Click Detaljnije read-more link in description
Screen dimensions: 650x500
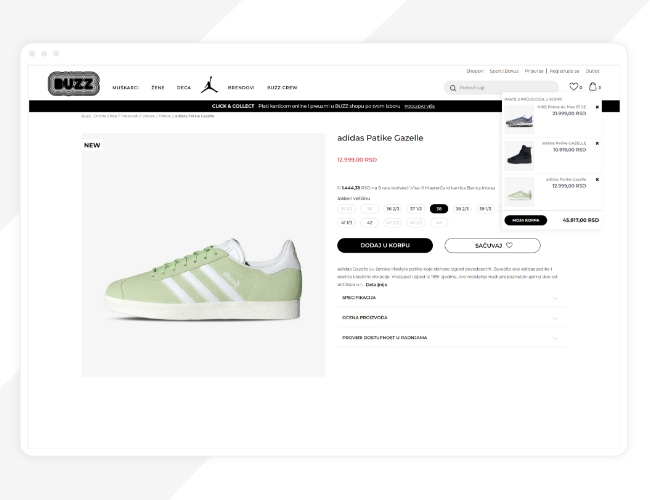tap(376, 285)
